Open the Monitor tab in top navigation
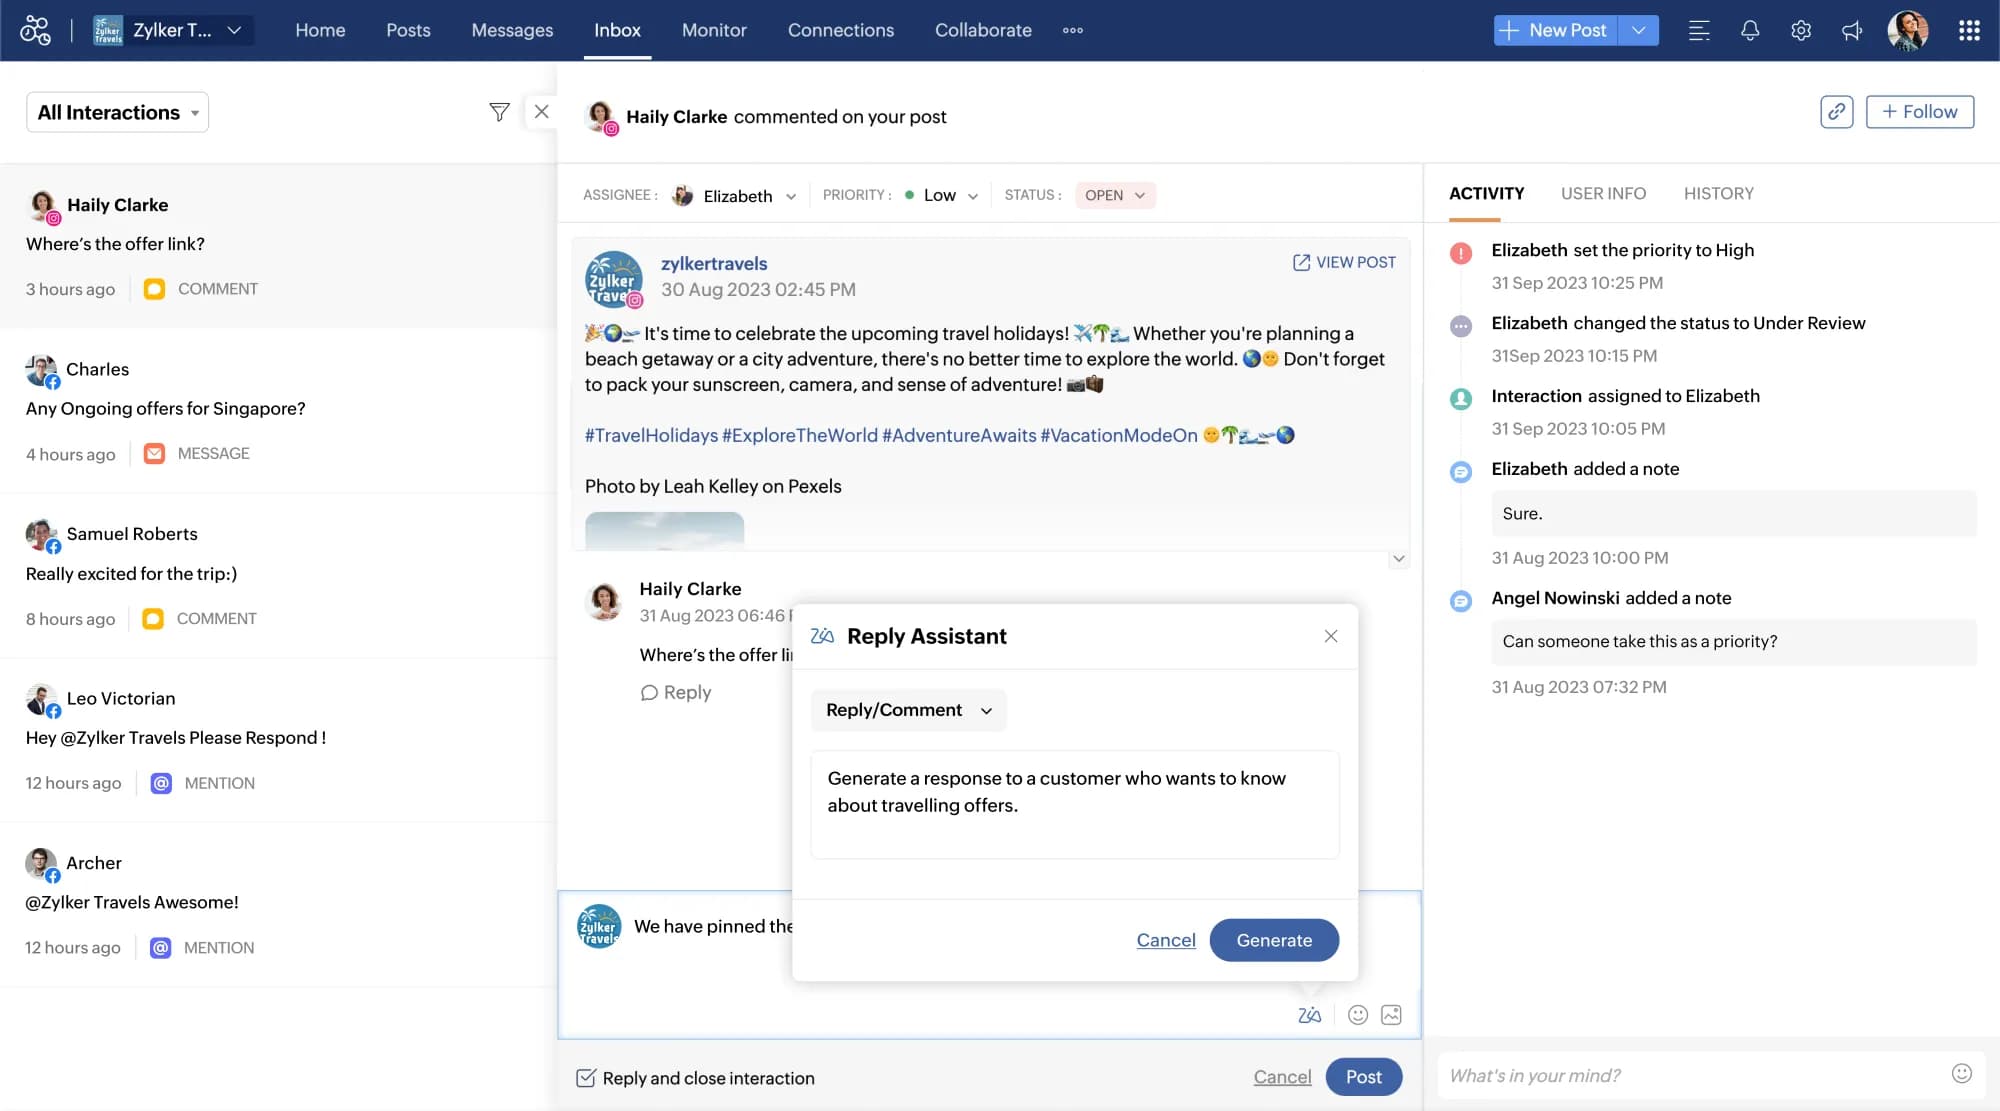The width and height of the screenshot is (2000, 1111). coord(714,30)
